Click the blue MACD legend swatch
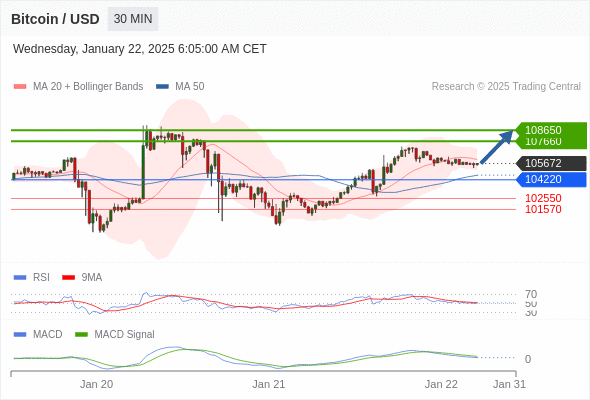This screenshot has width=590, height=400. pyautogui.click(x=20, y=335)
